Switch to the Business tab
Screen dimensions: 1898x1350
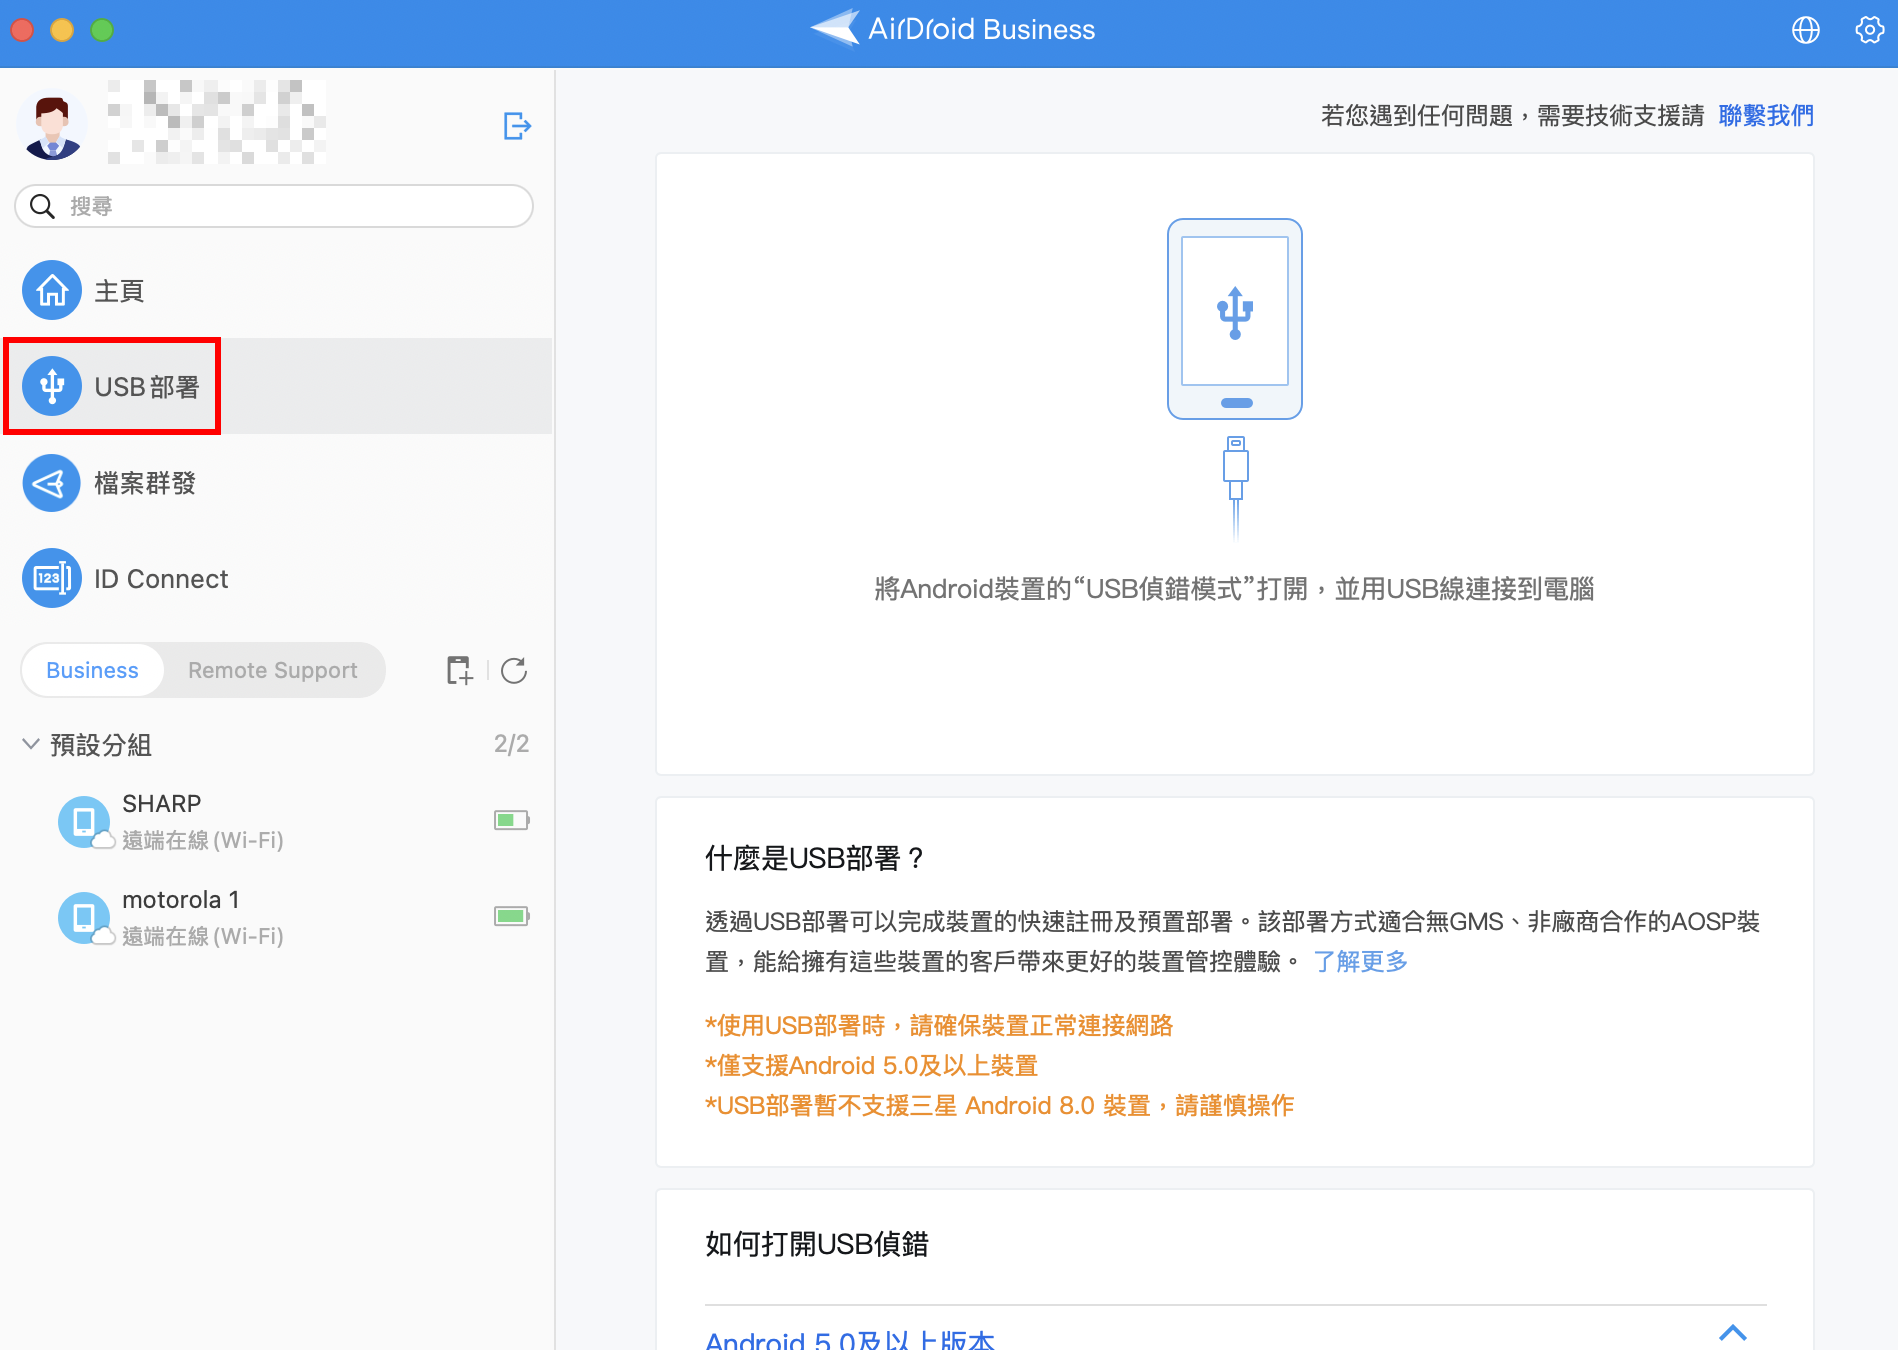(93, 670)
